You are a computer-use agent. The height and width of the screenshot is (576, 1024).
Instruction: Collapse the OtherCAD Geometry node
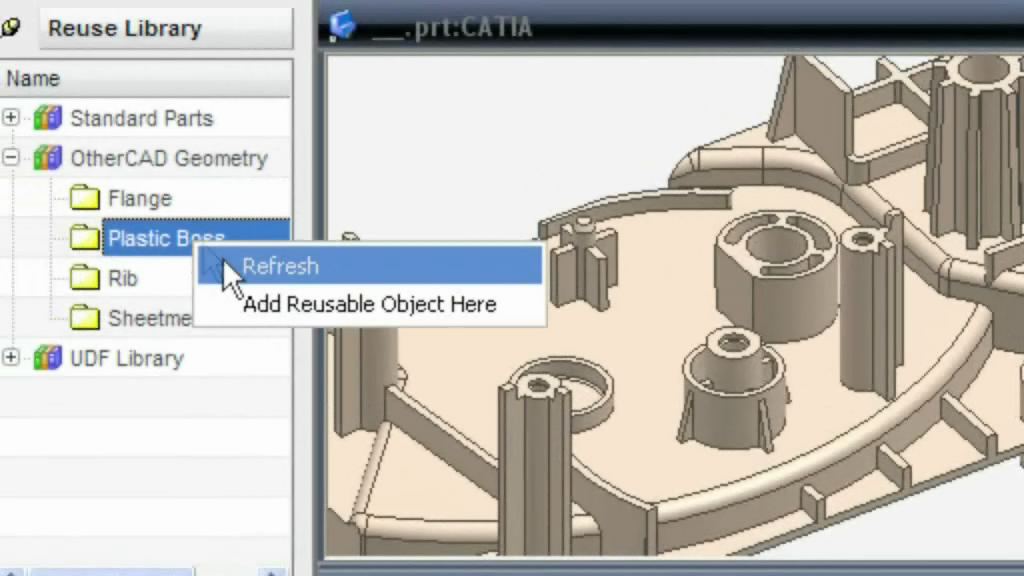click(10, 158)
